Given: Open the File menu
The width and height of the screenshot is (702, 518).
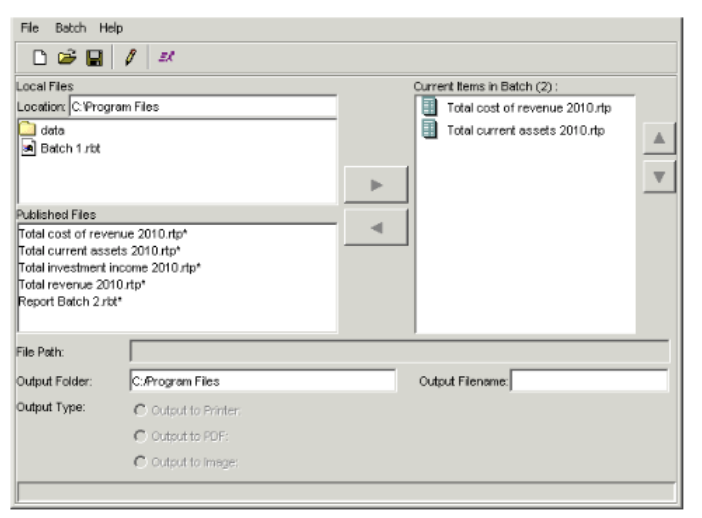Looking at the screenshot, I should pos(29,28).
